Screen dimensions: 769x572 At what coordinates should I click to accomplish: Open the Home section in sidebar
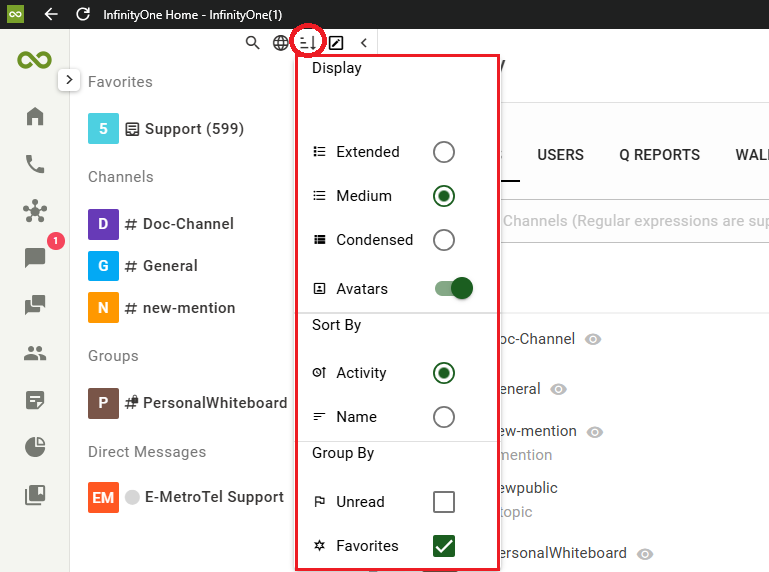35,116
